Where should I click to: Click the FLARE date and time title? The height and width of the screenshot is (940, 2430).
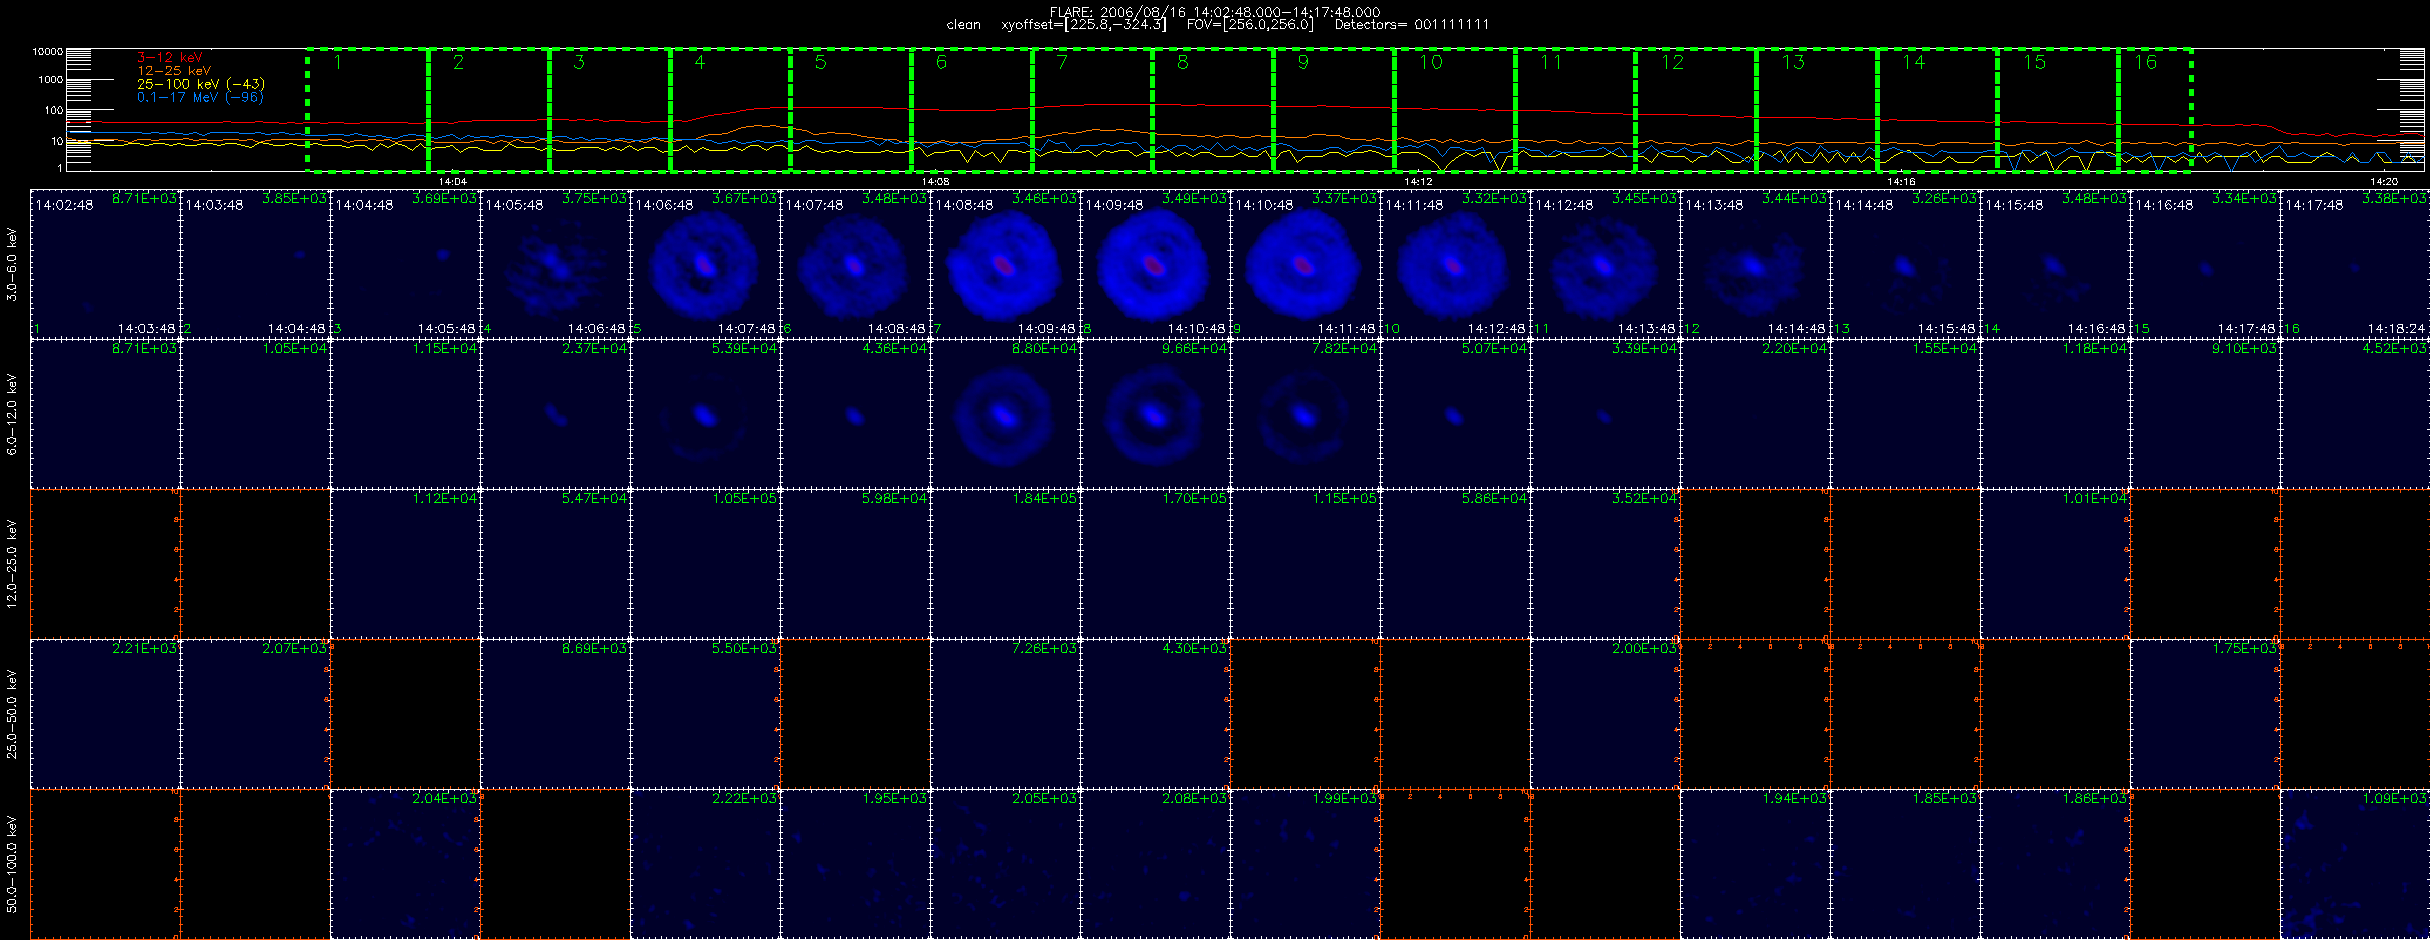pos(1215,12)
